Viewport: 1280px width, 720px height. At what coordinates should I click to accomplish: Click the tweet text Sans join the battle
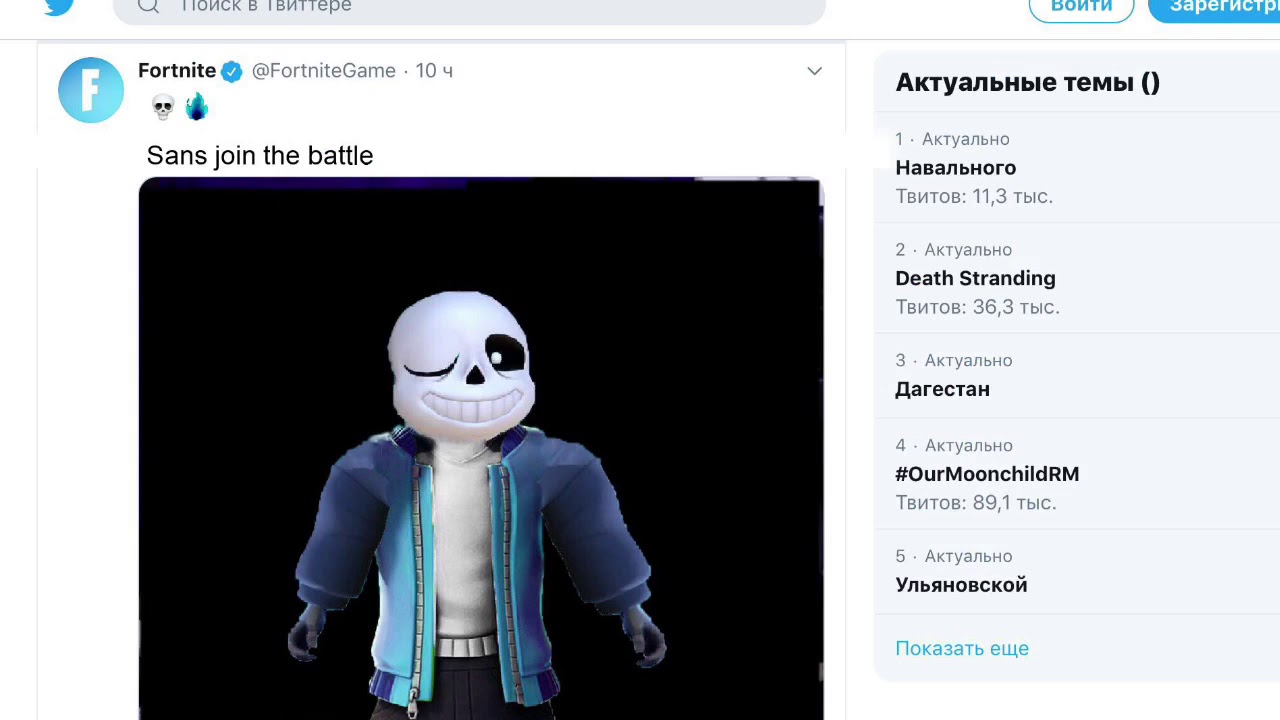pyautogui.click(x=260, y=156)
